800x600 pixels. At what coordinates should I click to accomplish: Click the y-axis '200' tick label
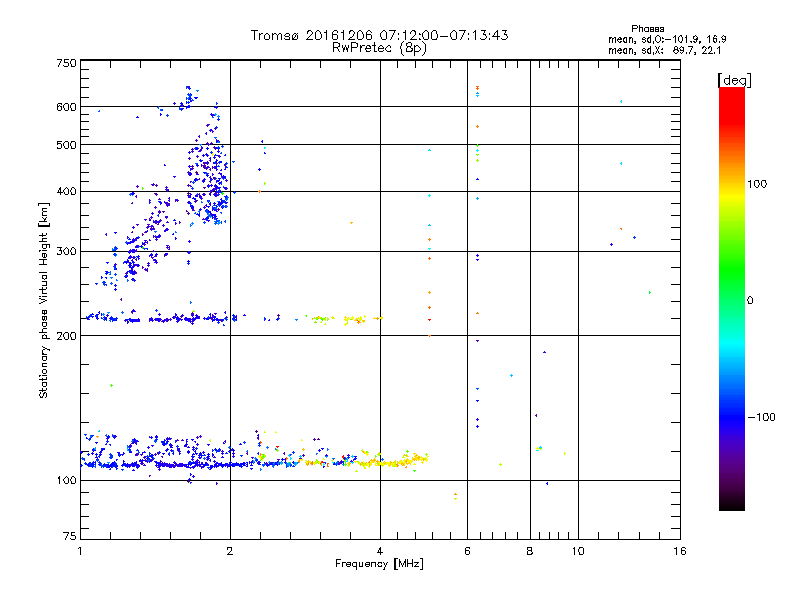coord(66,336)
